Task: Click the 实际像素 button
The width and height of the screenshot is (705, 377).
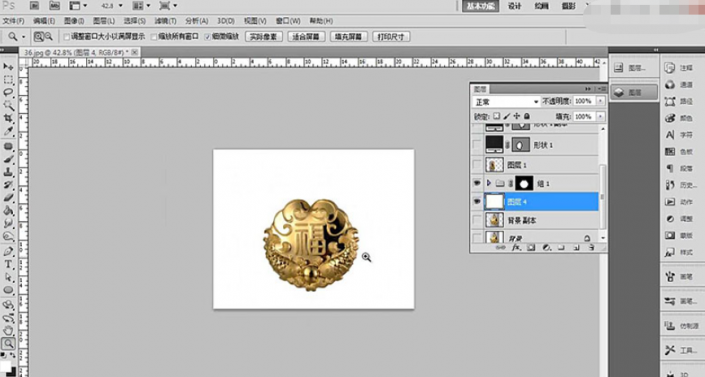Action: [263, 37]
